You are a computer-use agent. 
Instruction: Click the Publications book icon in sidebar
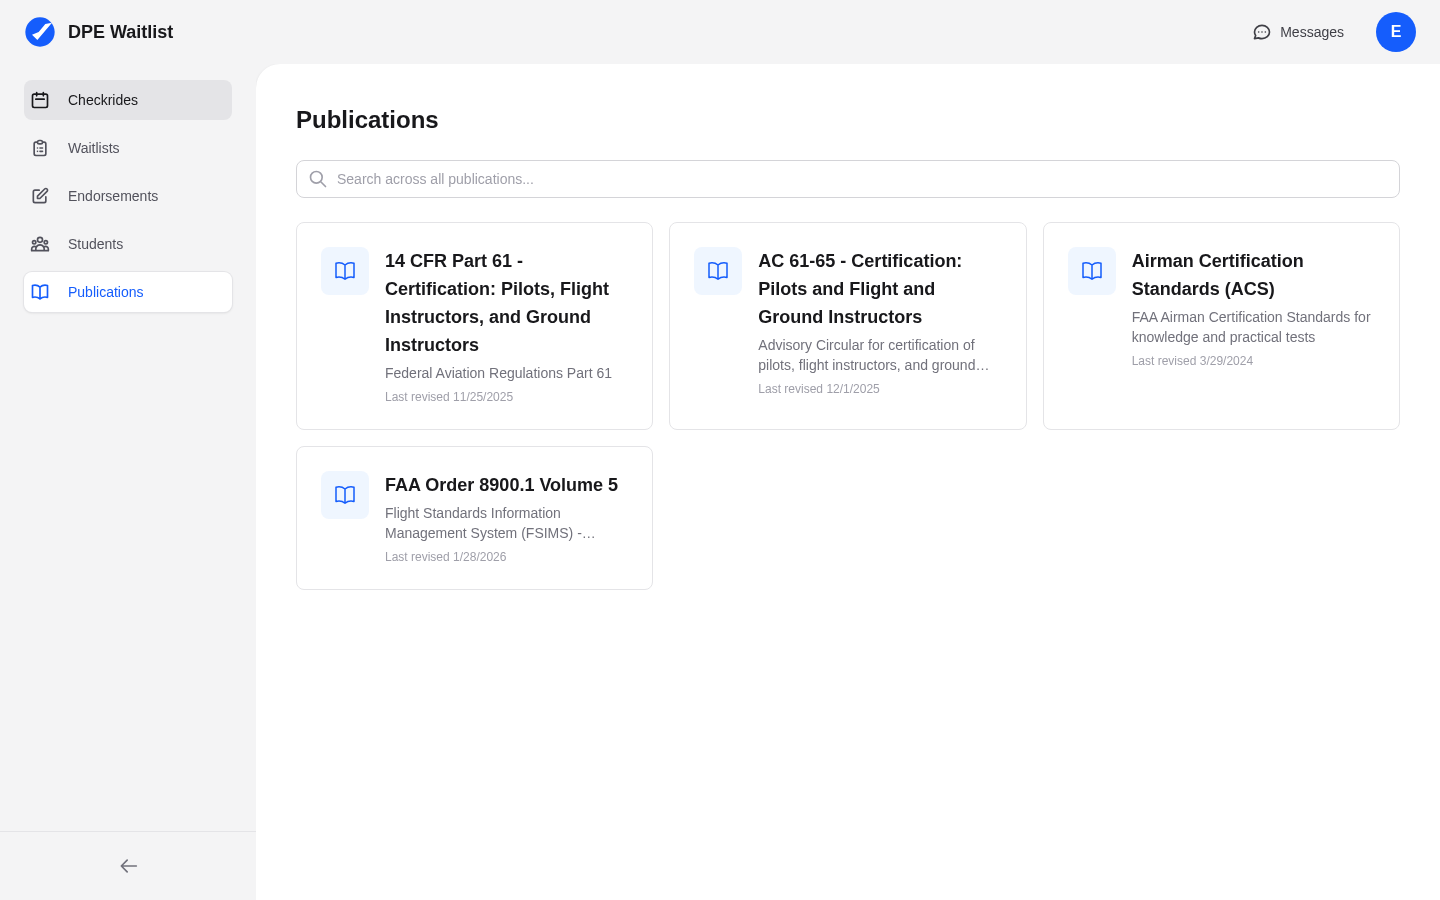click(40, 292)
